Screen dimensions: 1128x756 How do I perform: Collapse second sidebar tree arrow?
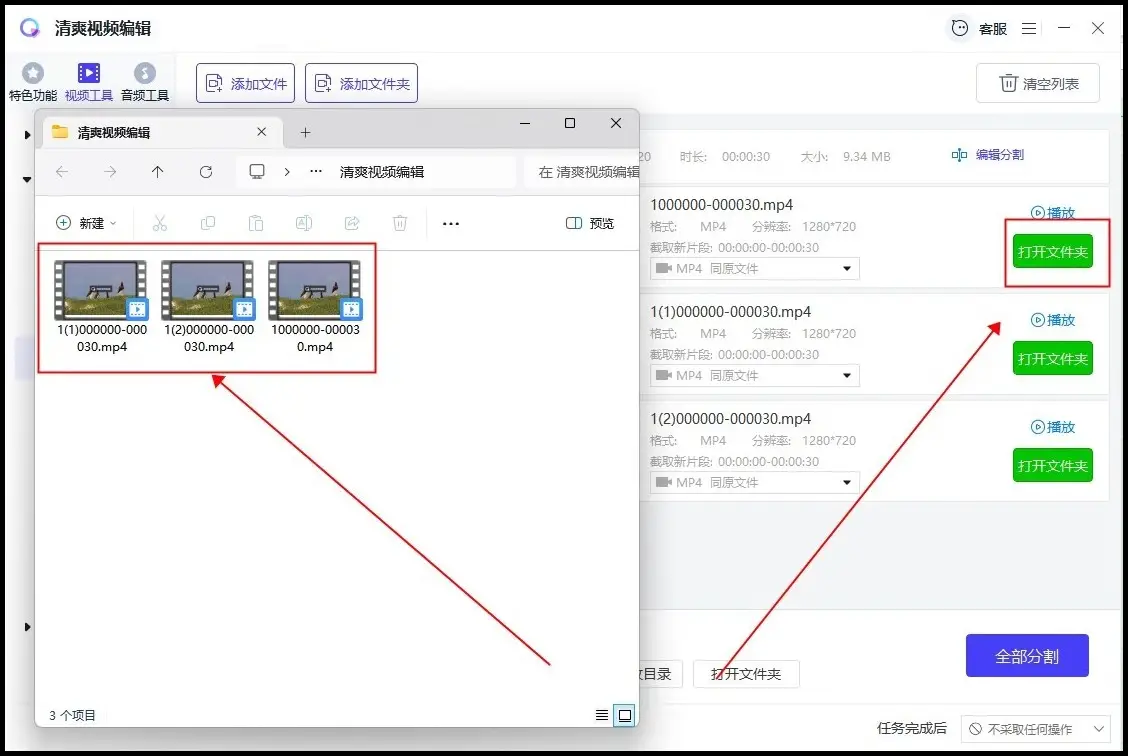click(27, 179)
